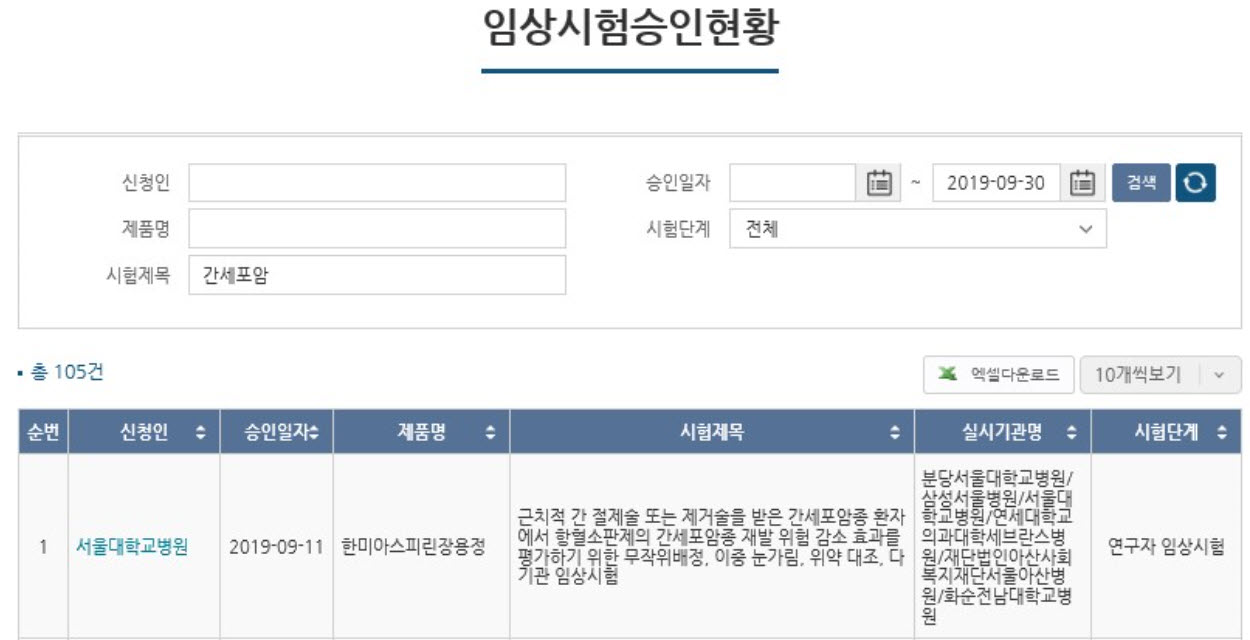Click the 분당서울대학교병원 institution list cell
The width and height of the screenshot is (1250, 640).
1002,547
